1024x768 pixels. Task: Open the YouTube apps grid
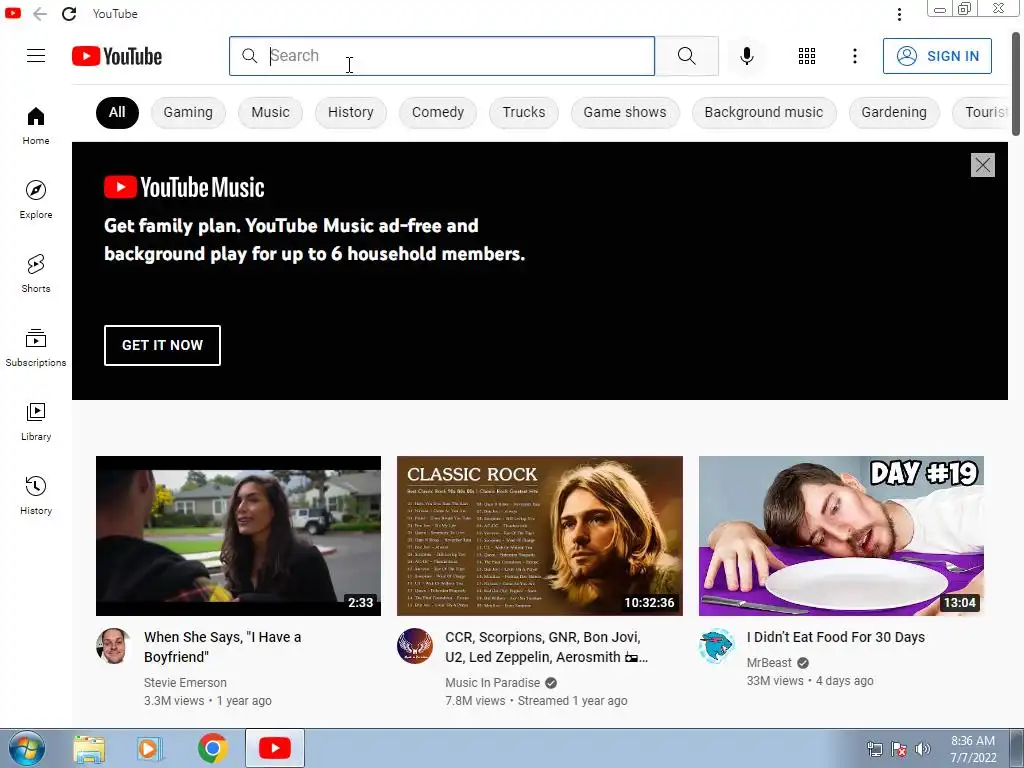pyautogui.click(x=807, y=56)
